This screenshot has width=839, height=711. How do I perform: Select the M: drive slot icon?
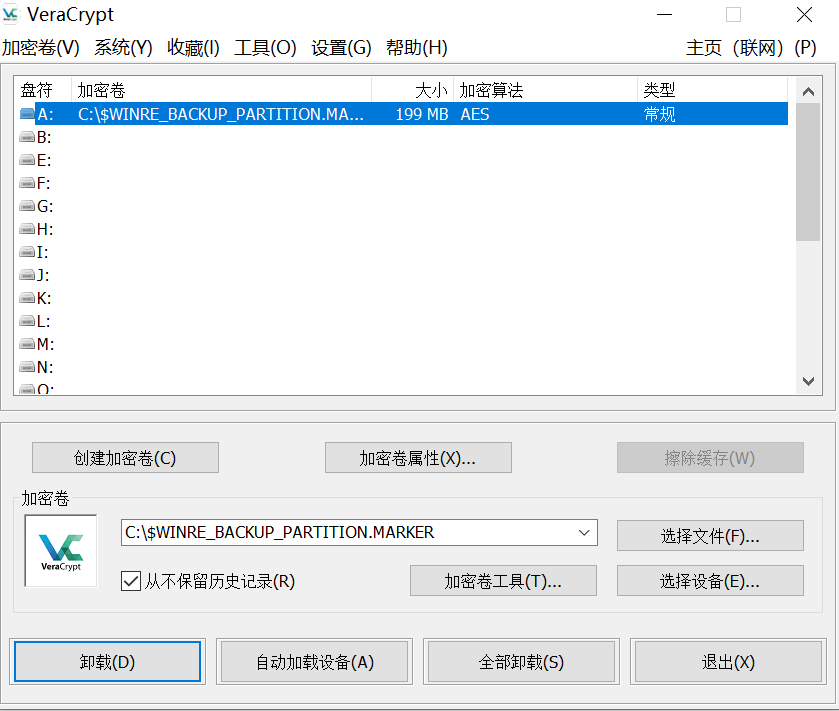(x=27, y=345)
